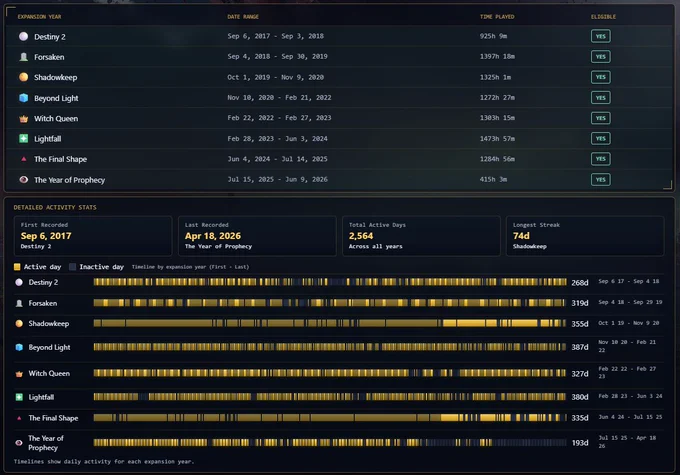Click the 1397h 18m time played value
Viewport: 680px width, 475px height.
click(497, 56)
